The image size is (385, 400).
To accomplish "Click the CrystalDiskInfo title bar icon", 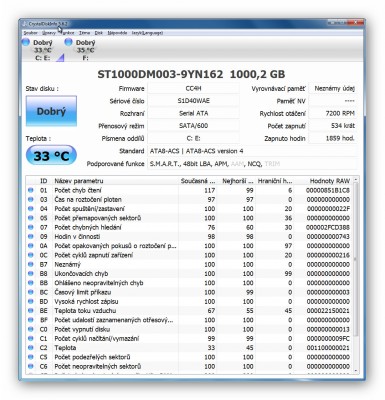I will [24, 24].
